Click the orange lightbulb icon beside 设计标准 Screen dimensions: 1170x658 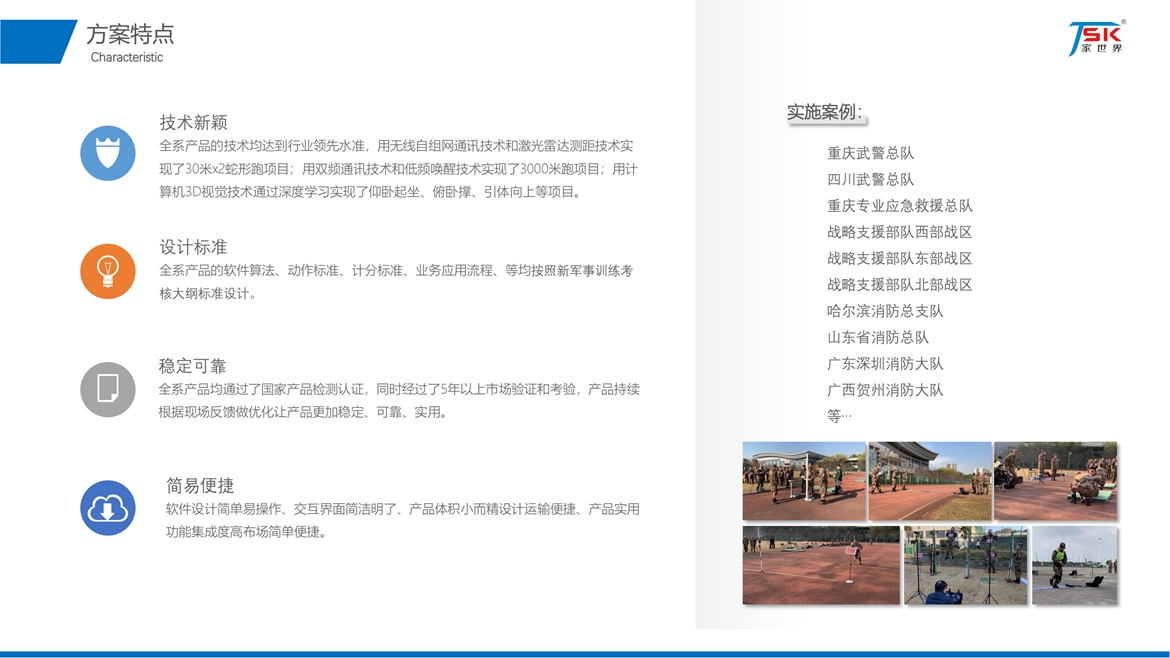pyautogui.click(x=108, y=271)
